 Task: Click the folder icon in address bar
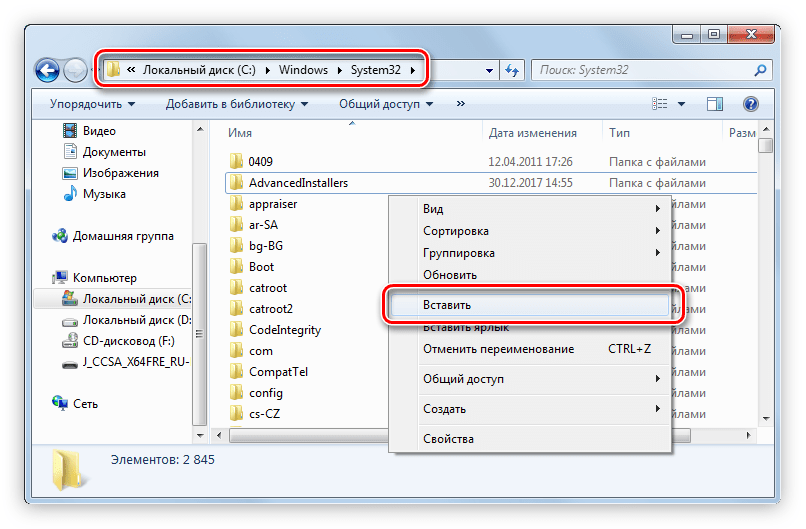coord(113,69)
